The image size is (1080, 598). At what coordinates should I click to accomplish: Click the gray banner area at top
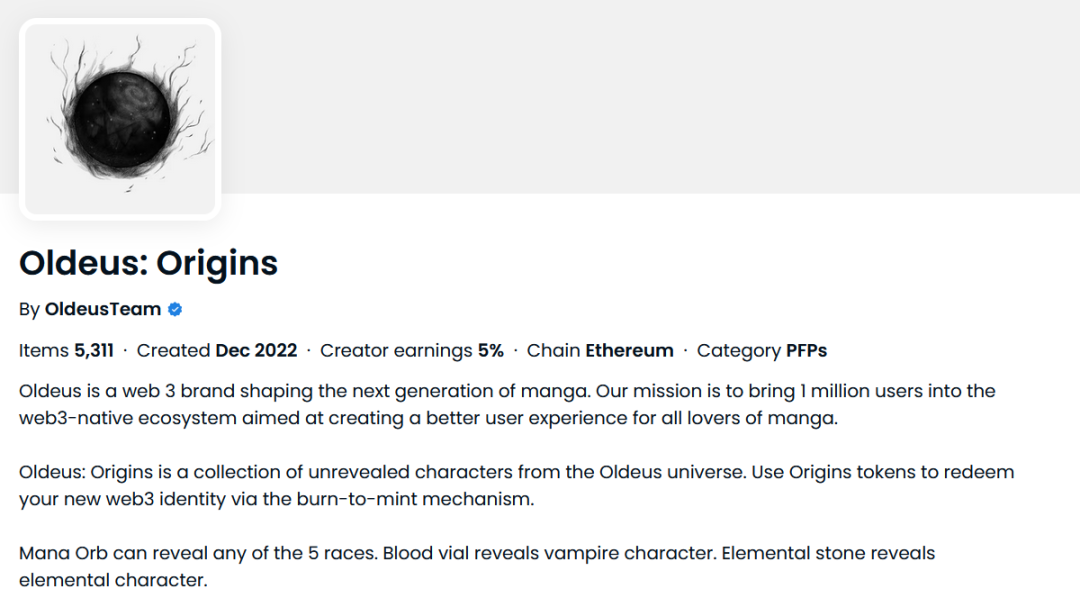pyautogui.click(x=650, y=95)
